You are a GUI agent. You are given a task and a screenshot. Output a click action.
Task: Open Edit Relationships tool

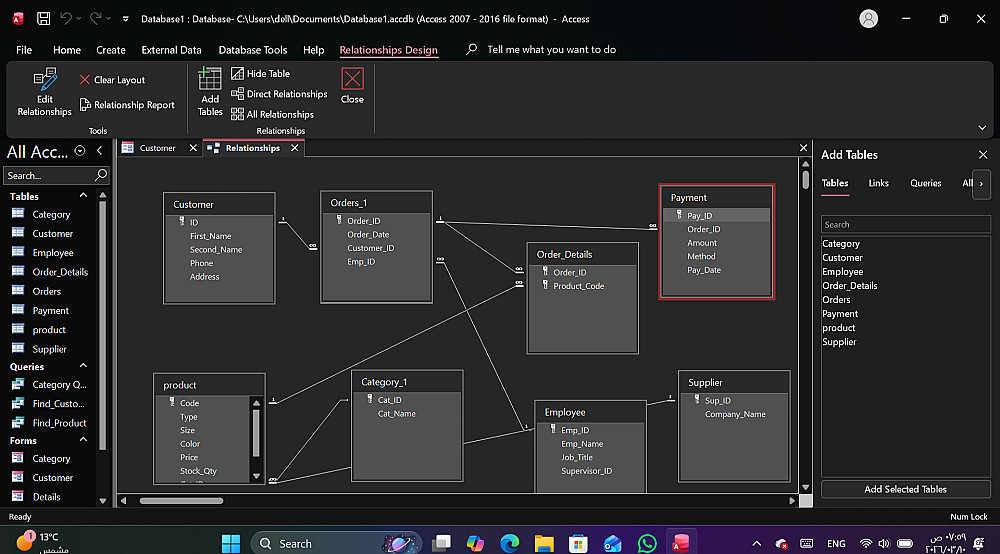(44, 92)
